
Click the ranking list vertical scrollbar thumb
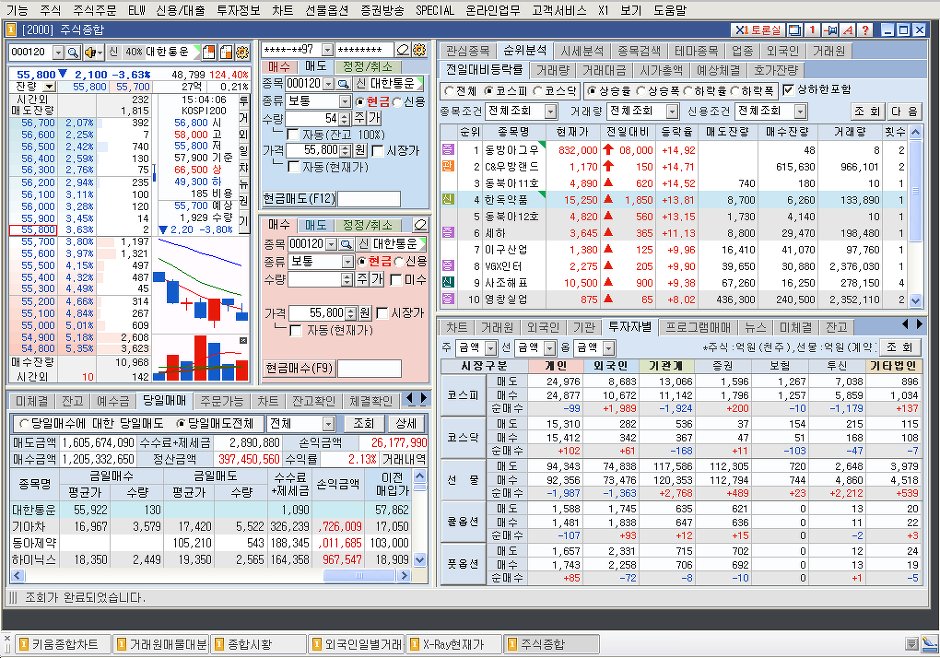click(x=915, y=190)
